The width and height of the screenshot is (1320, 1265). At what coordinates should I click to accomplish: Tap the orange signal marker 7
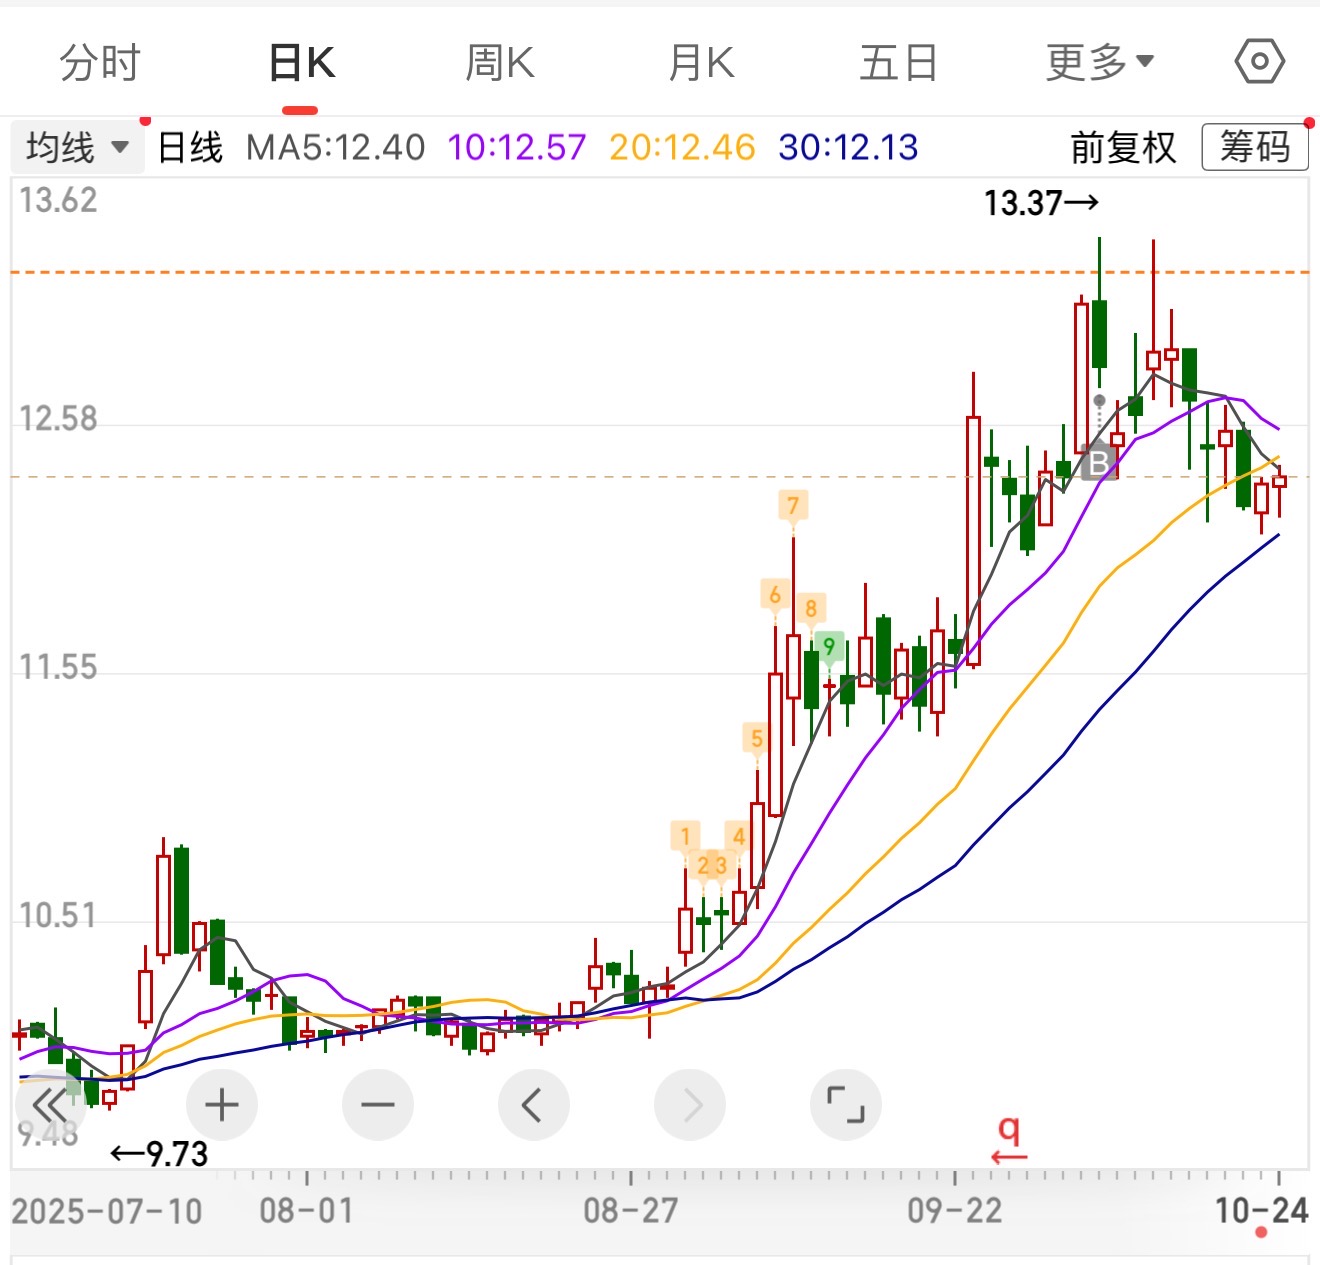pos(793,506)
